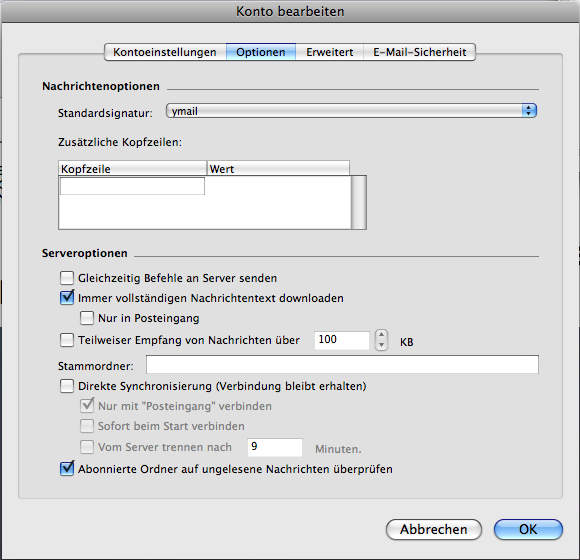
Task: Click the empty Kopfzeile cell in the table
Action: pyautogui.click(x=132, y=186)
